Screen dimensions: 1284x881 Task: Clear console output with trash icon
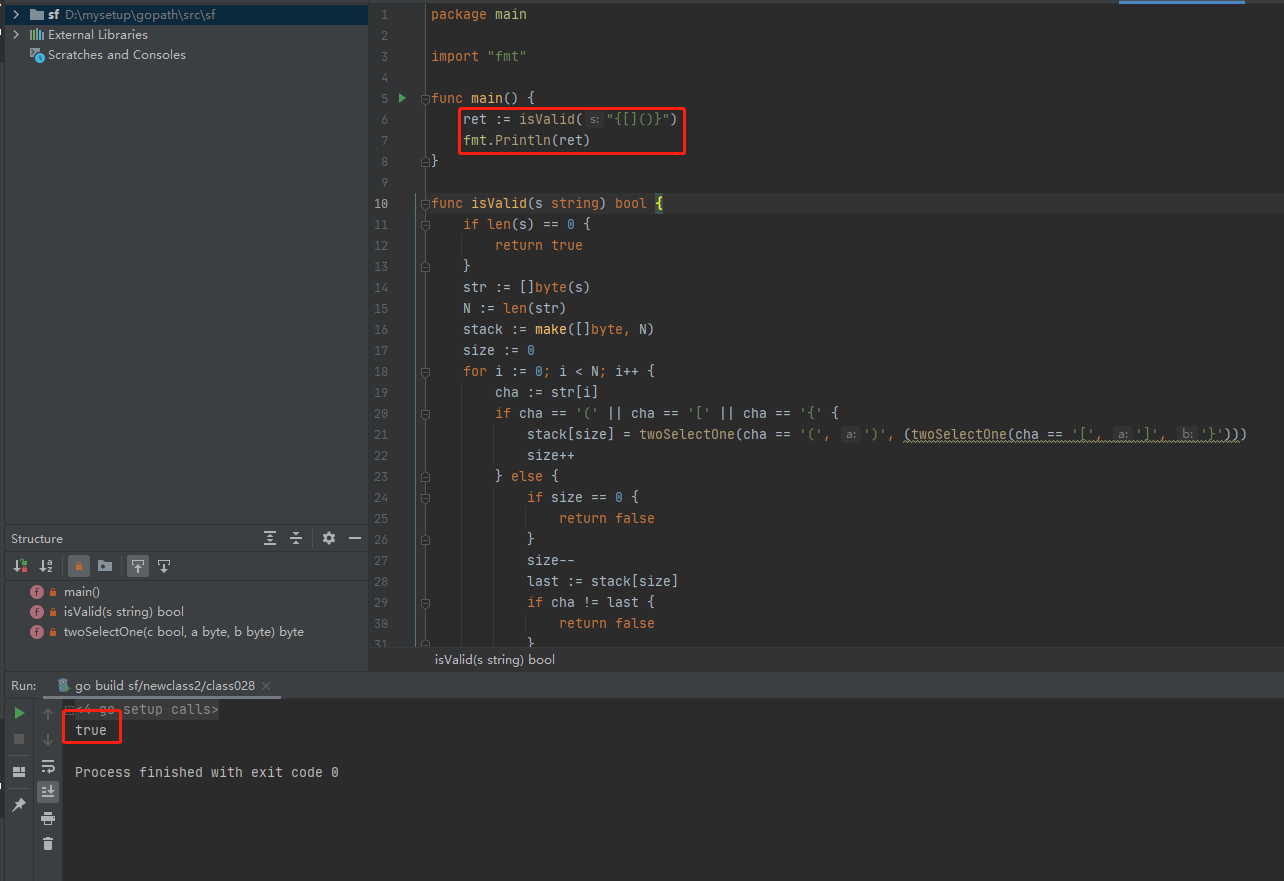point(48,844)
